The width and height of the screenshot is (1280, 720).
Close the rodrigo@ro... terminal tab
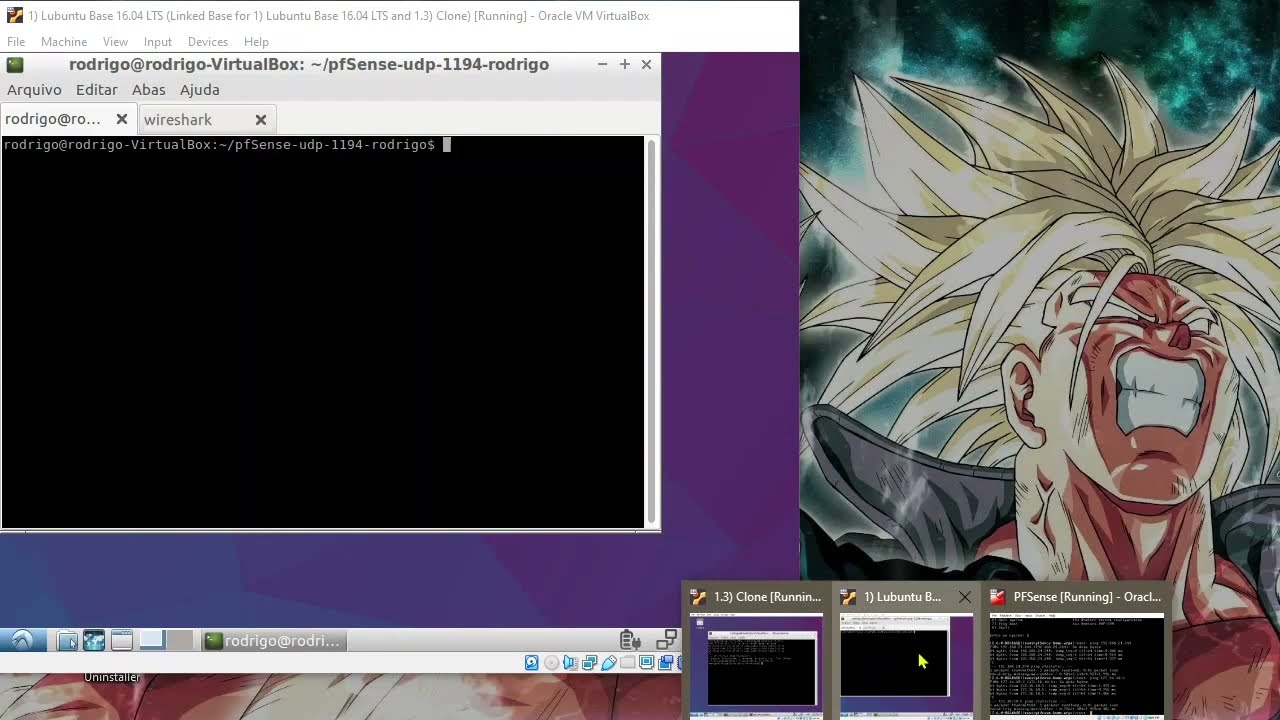(122, 119)
